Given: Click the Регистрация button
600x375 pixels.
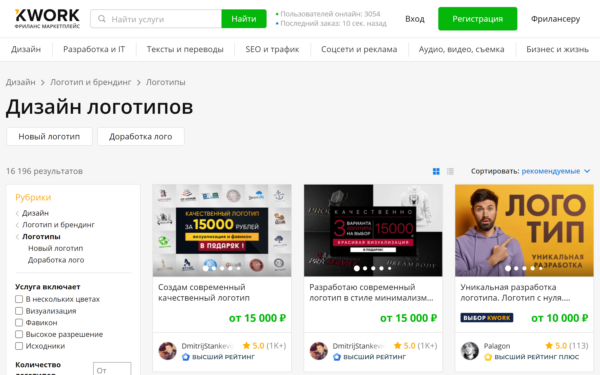Looking at the screenshot, I should (478, 19).
